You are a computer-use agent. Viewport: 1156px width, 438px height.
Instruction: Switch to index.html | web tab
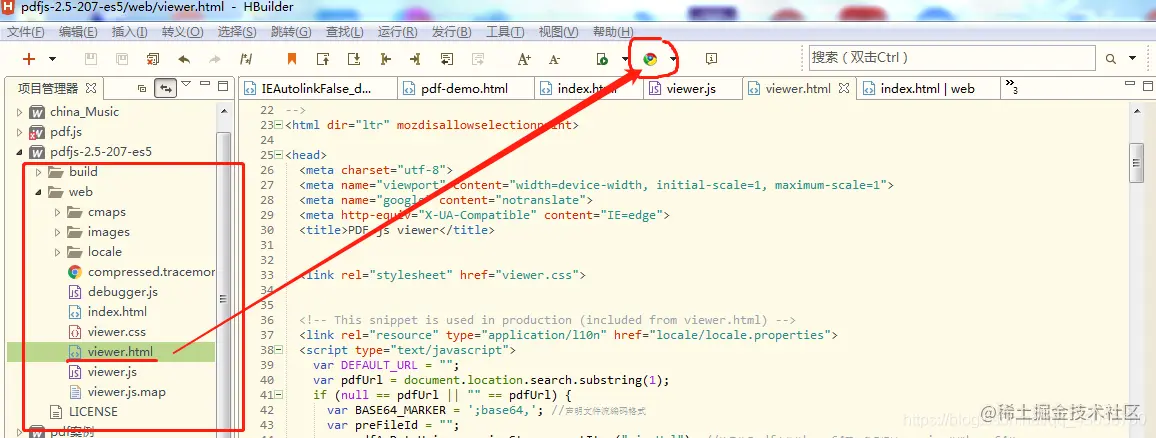click(927, 88)
